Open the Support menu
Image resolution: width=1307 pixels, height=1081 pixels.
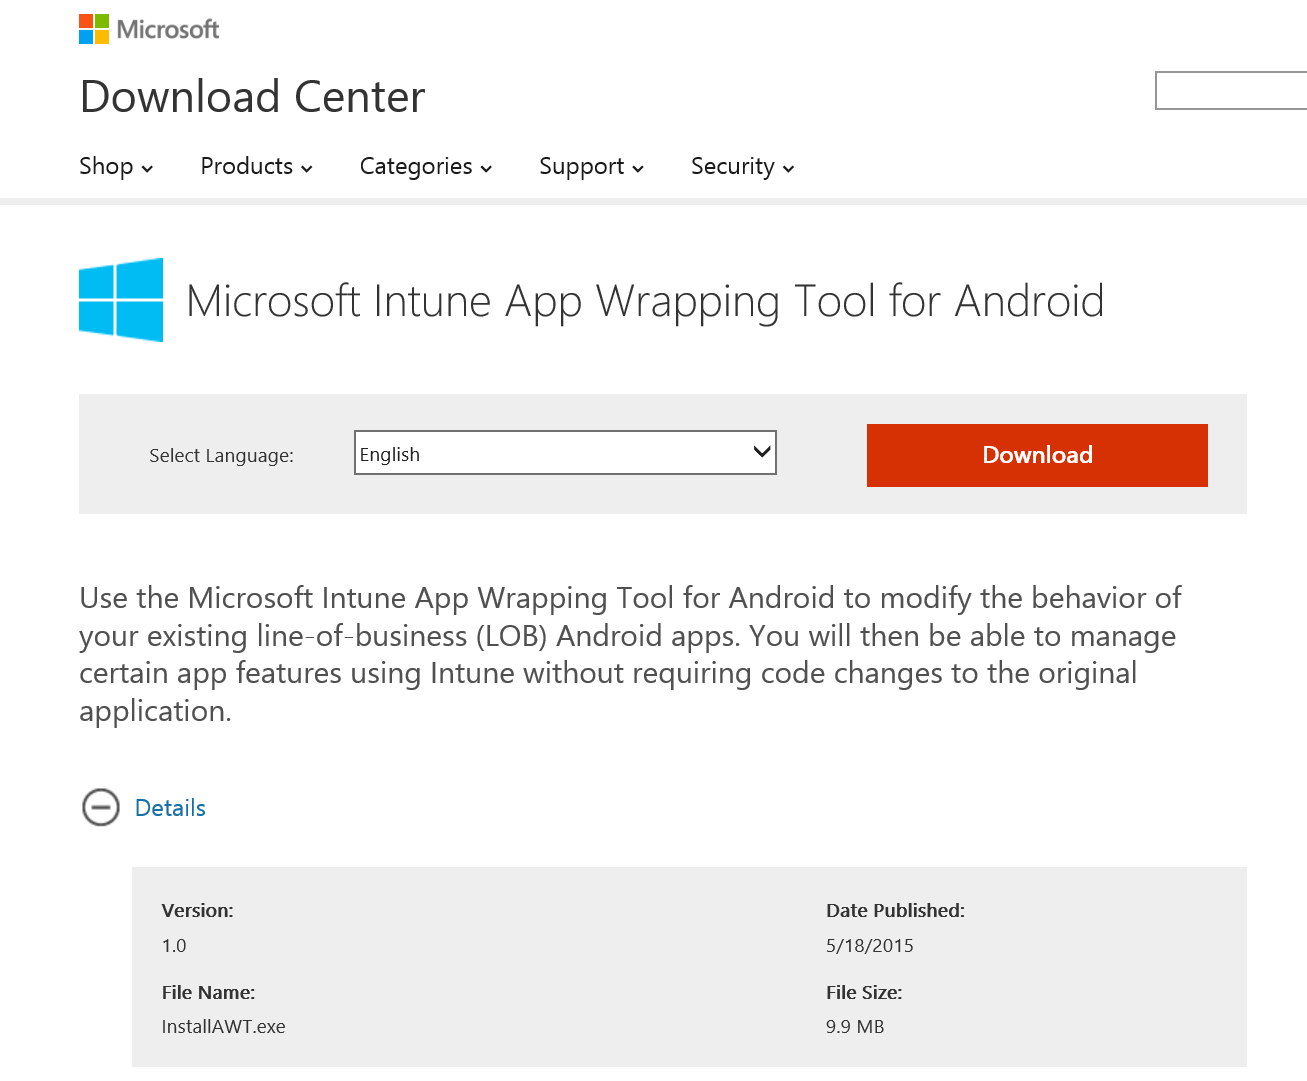582,166
